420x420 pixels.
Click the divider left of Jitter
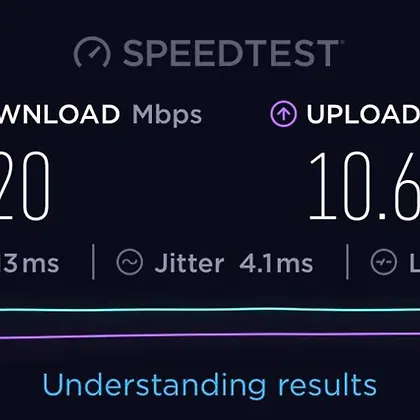tap(93, 262)
